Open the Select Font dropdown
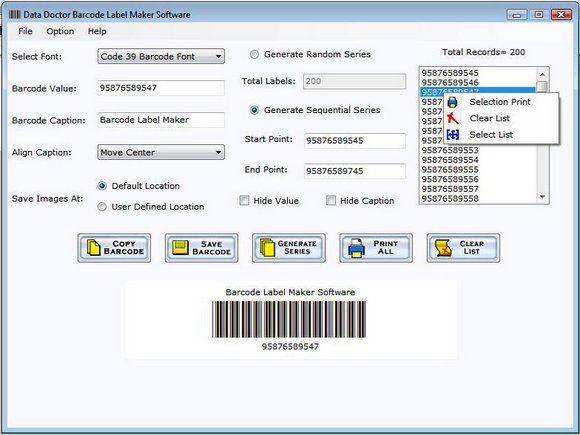 coord(161,56)
